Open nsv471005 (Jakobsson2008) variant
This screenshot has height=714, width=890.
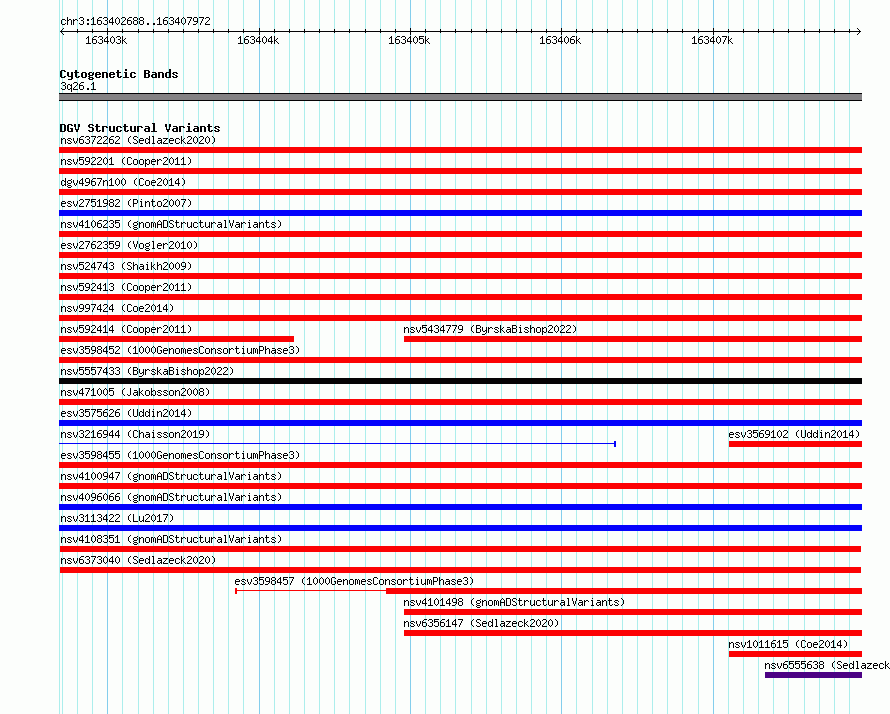(x=135, y=392)
